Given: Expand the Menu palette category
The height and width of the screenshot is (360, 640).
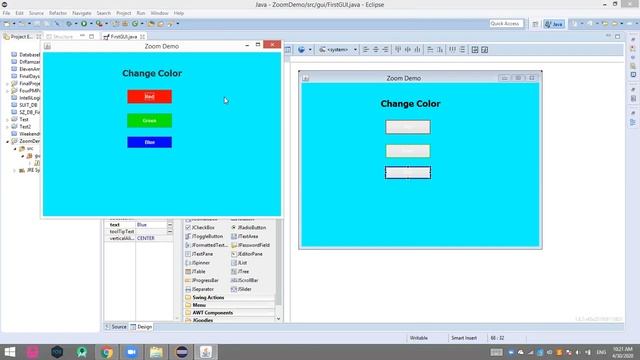Looking at the screenshot, I should [x=229, y=305].
